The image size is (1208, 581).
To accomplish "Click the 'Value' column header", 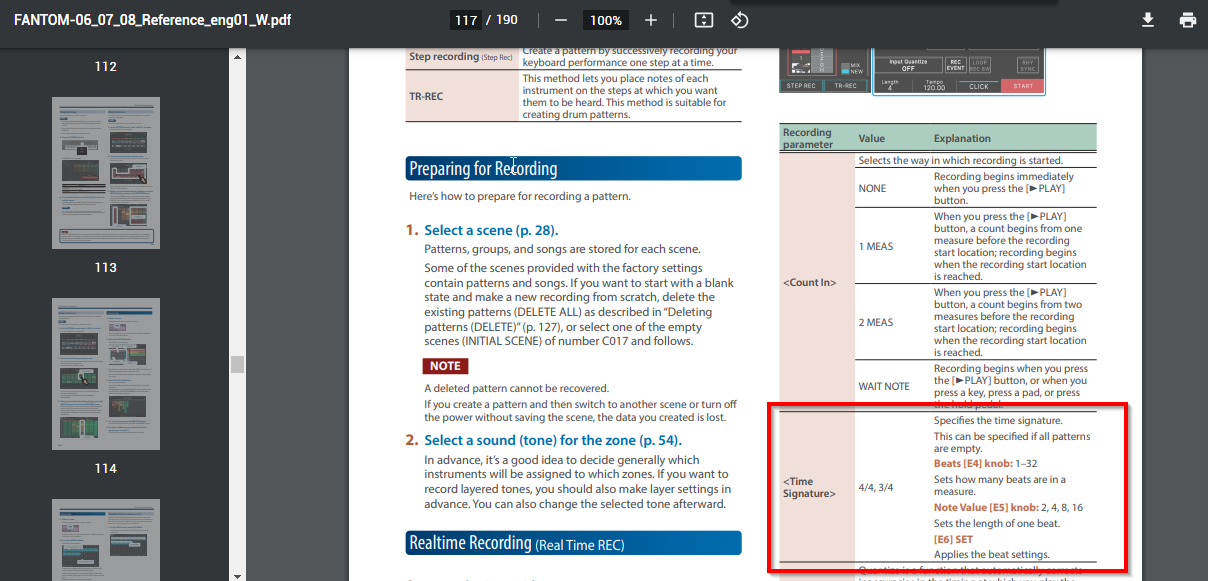I will point(871,138).
